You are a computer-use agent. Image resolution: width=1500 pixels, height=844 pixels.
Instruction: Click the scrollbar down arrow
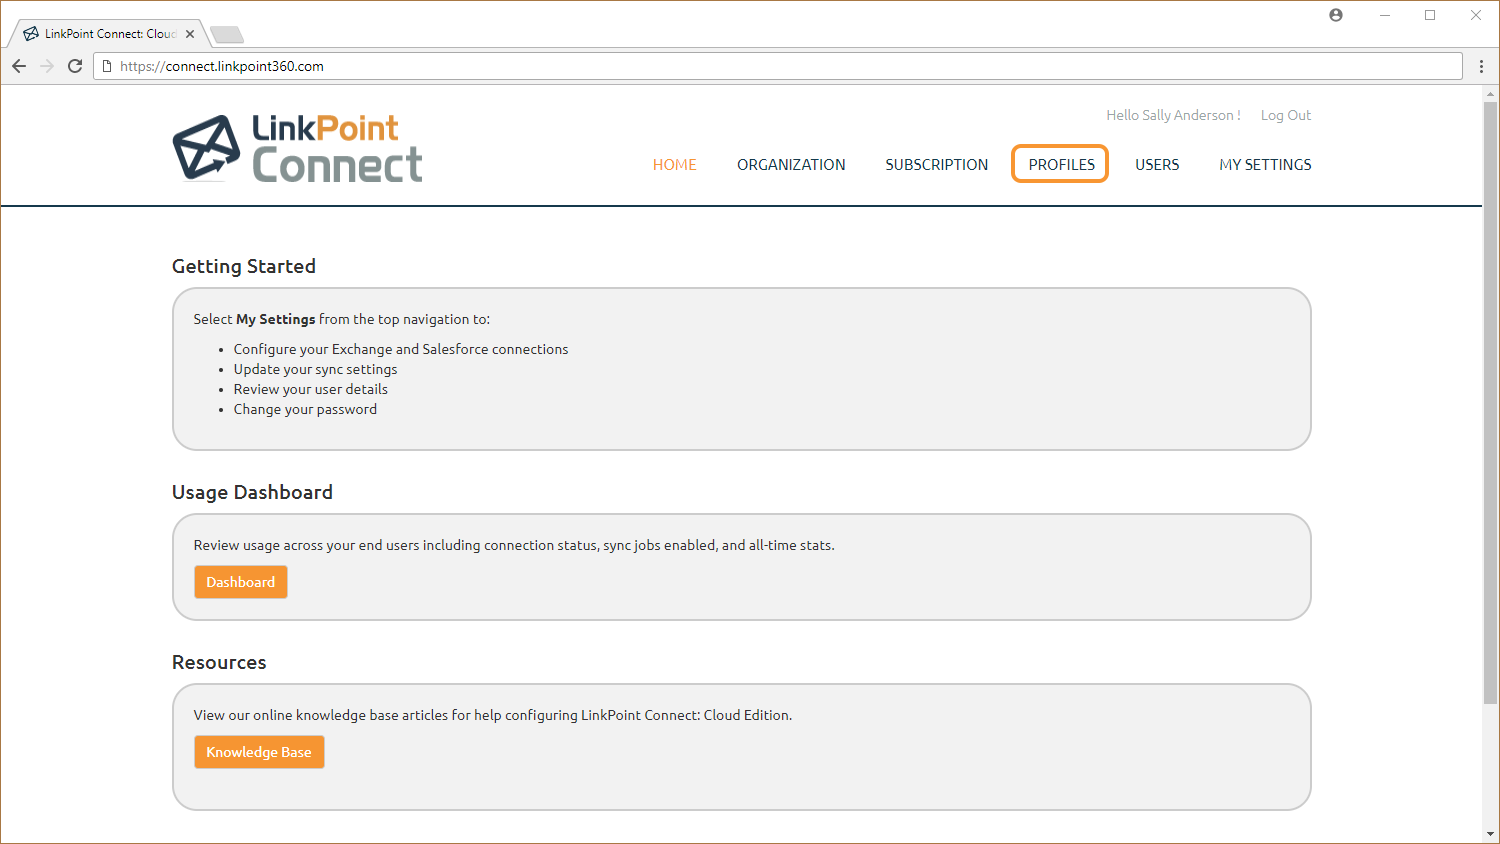1490,834
